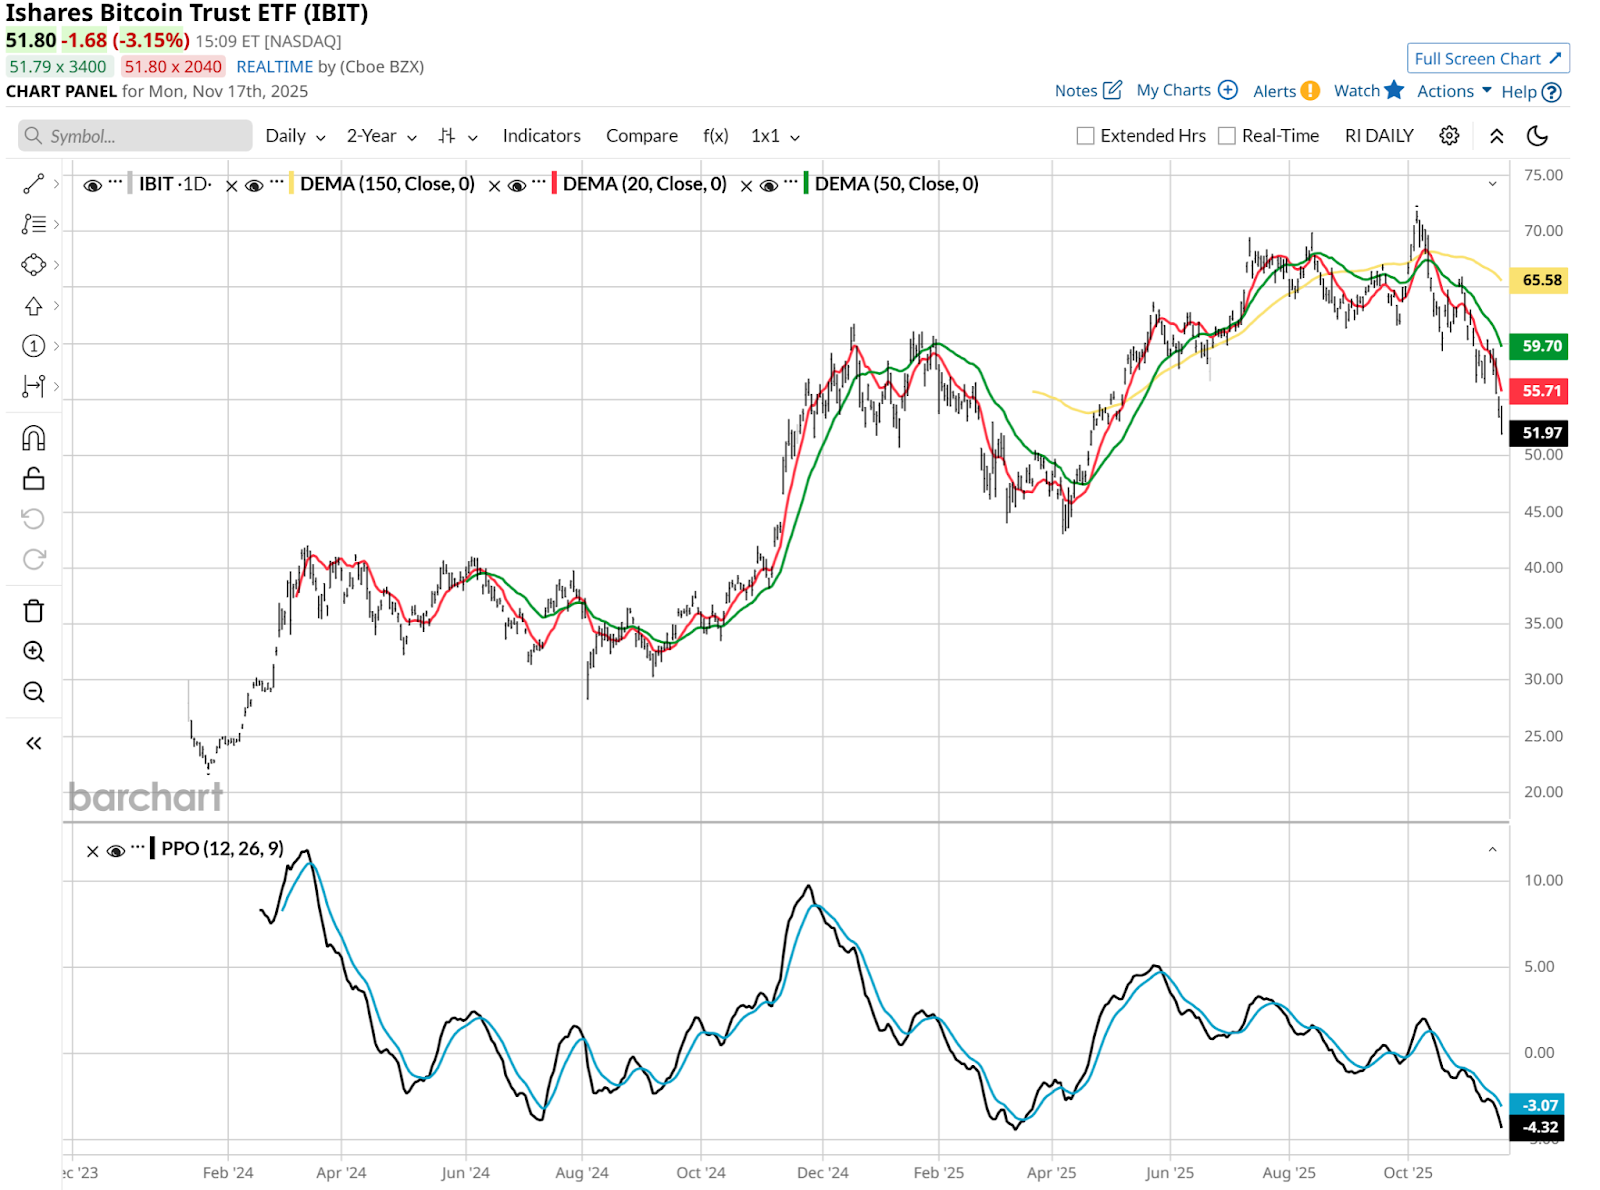The image size is (1600, 1190).
Task: Open the Compare menu
Action: pyautogui.click(x=641, y=136)
